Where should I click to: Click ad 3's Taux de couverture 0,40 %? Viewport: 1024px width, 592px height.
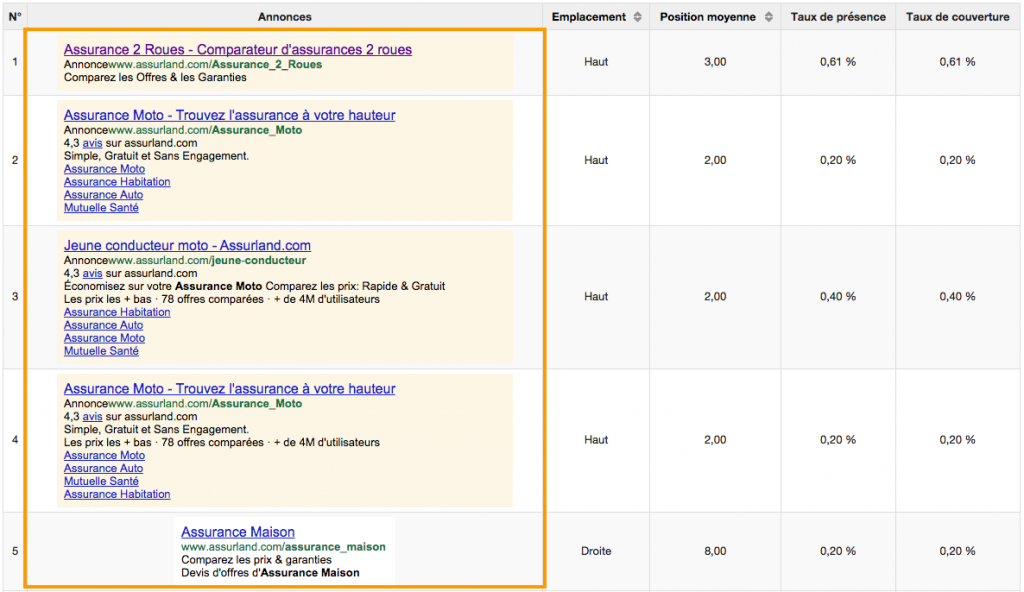tap(957, 297)
